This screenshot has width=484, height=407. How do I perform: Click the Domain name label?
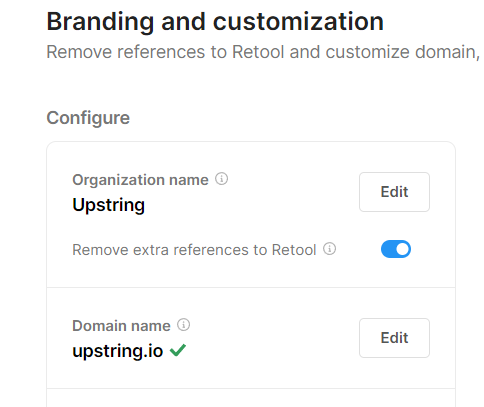coord(121,326)
